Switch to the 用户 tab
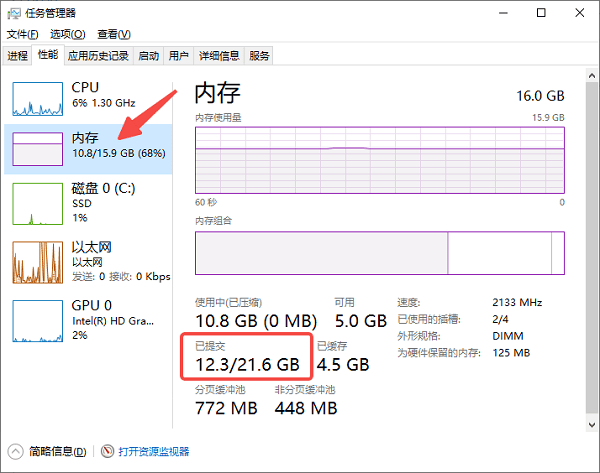 (x=179, y=55)
